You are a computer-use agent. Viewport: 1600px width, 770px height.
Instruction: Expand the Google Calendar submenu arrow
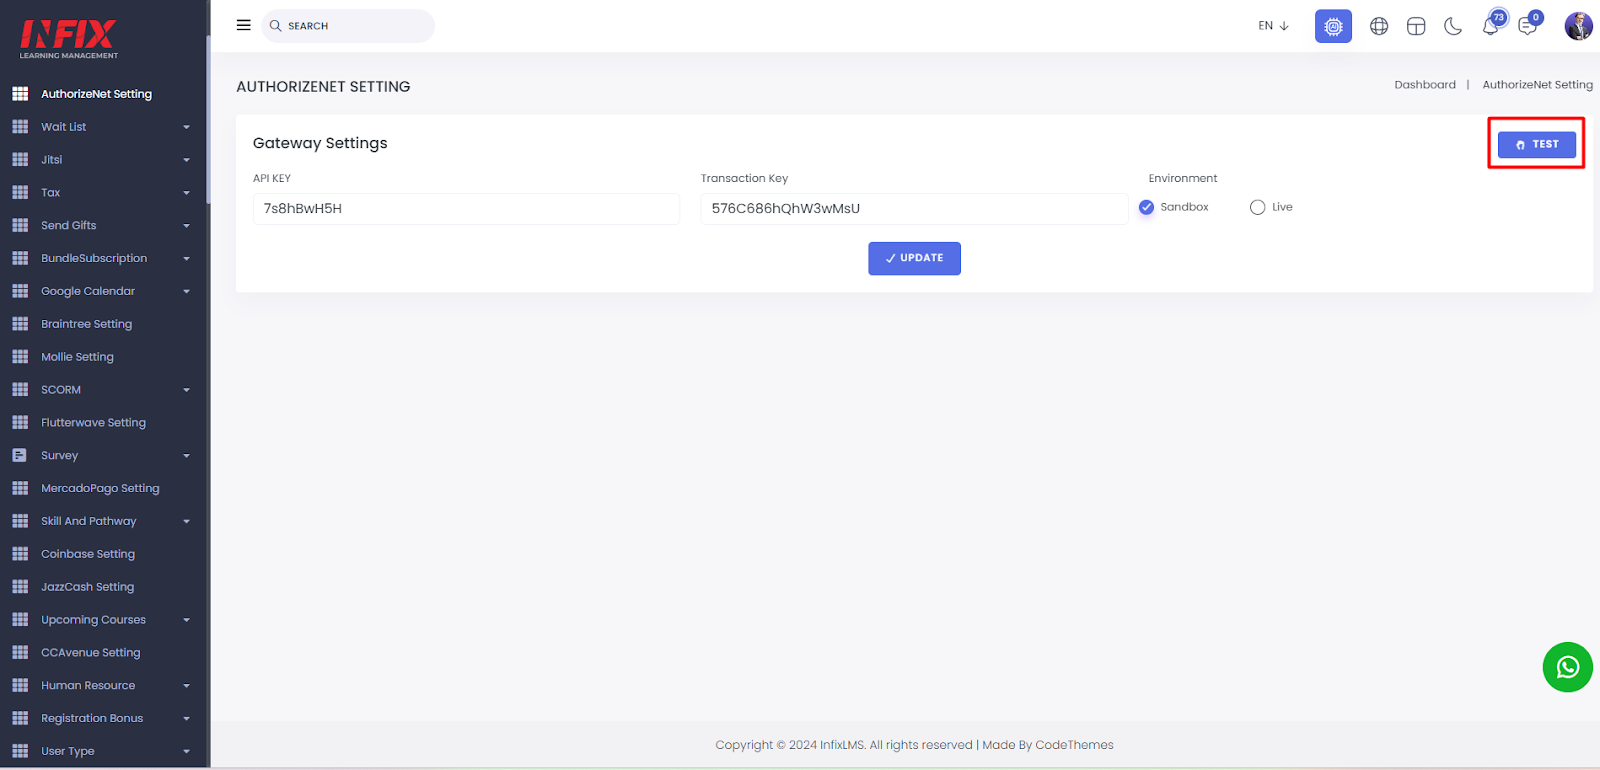(x=187, y=292)
